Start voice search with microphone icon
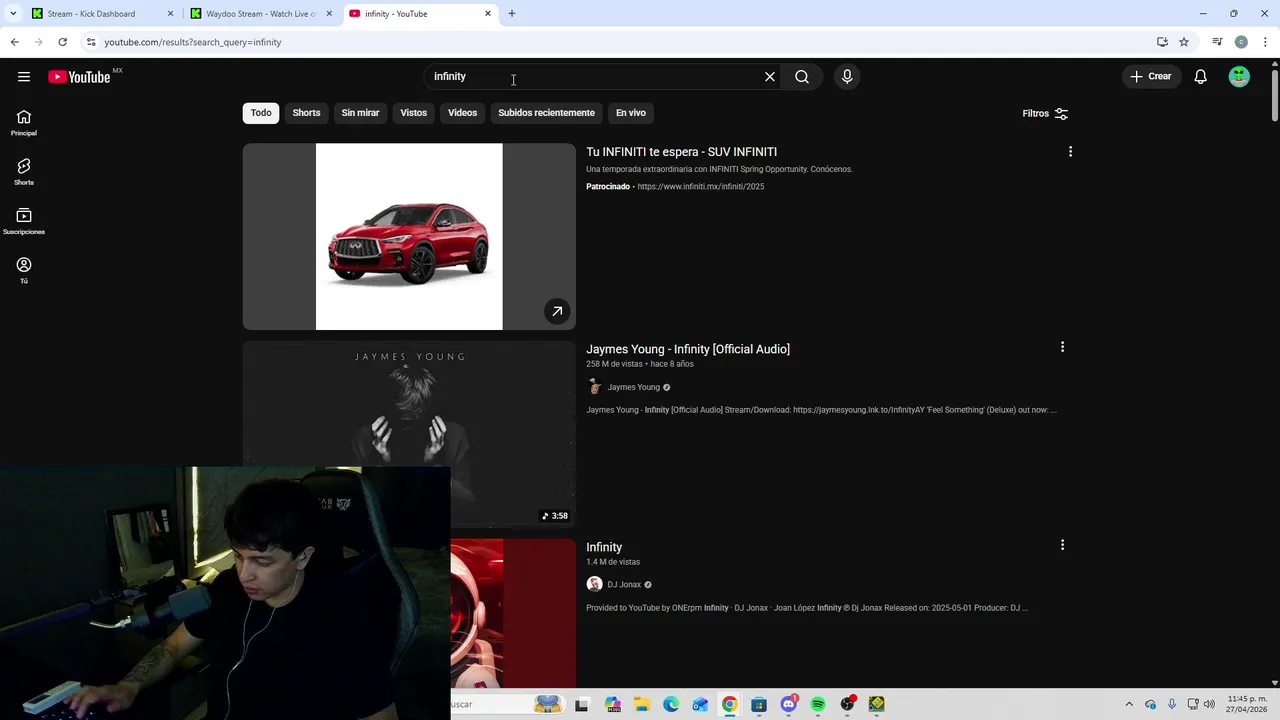 [x=847, y=77]
